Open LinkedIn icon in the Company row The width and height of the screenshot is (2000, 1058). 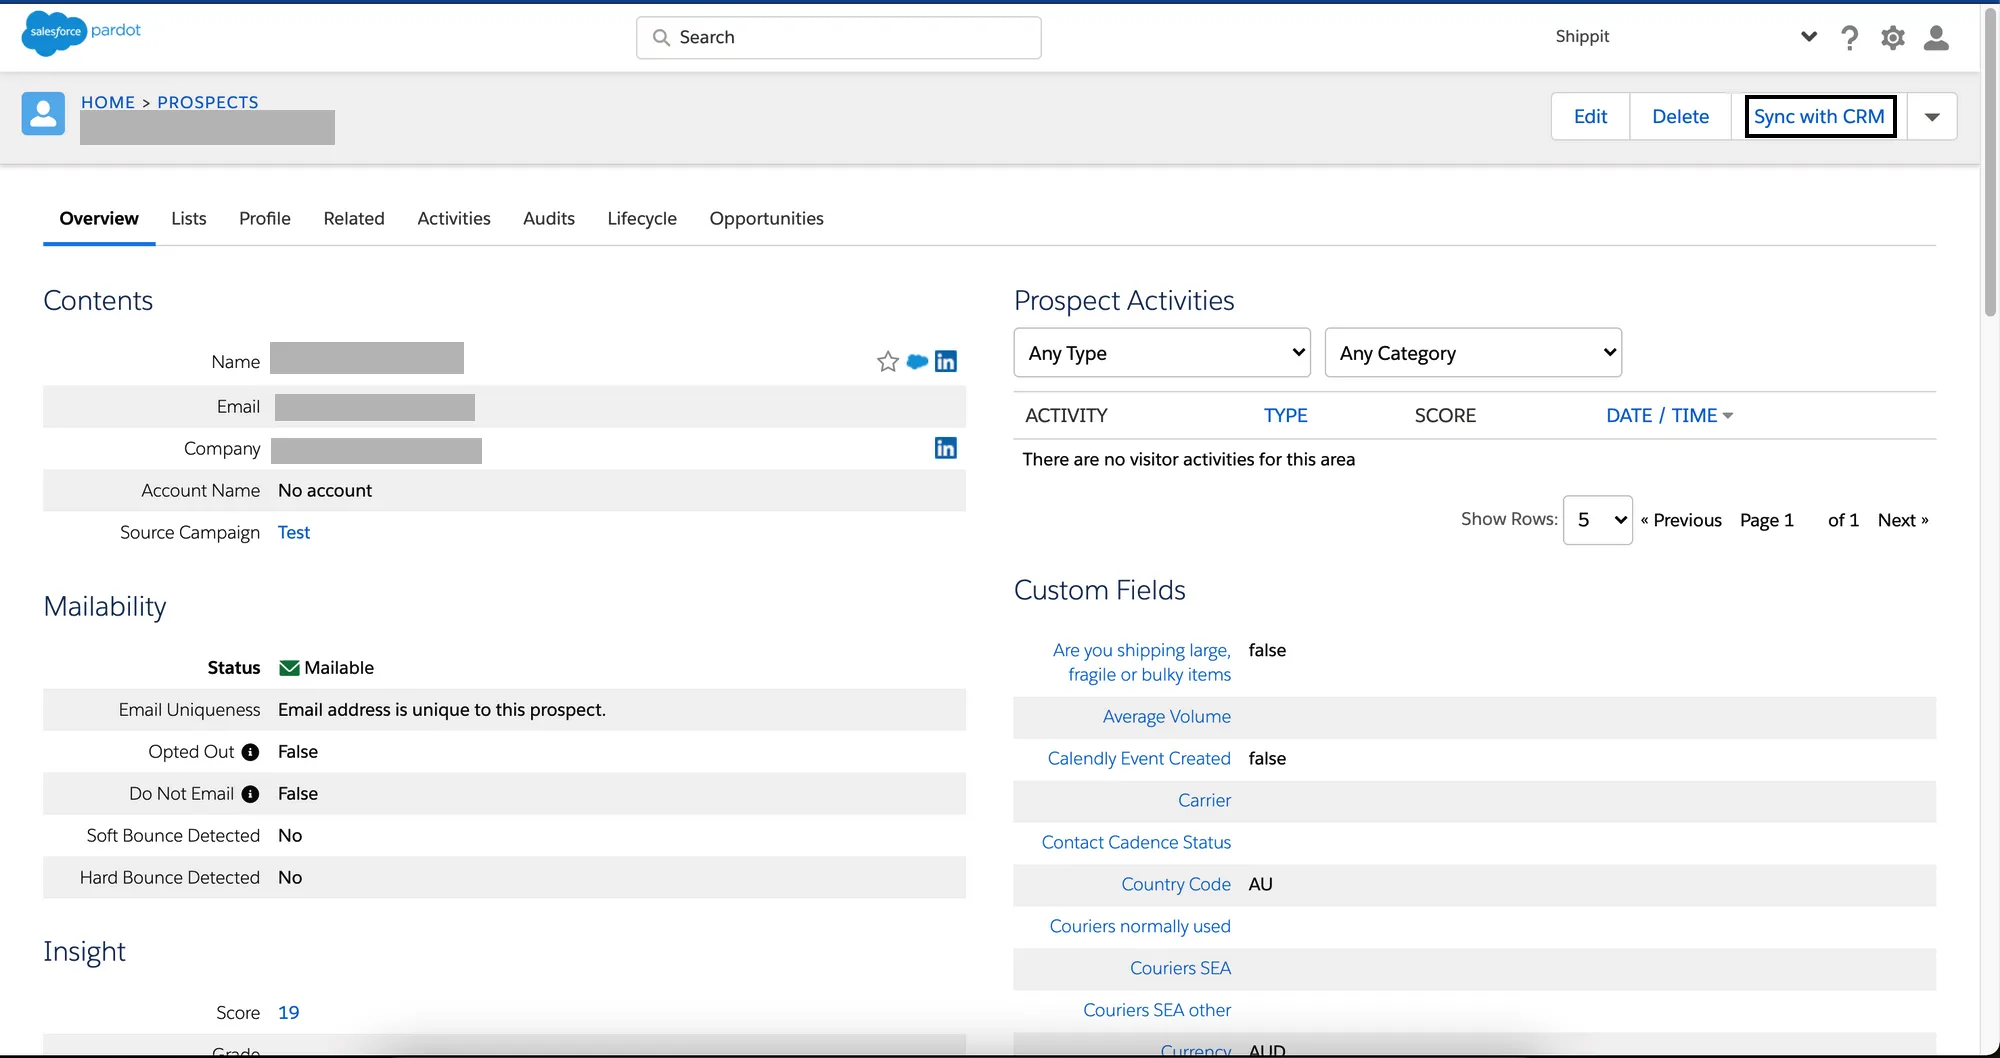(945, 448)
